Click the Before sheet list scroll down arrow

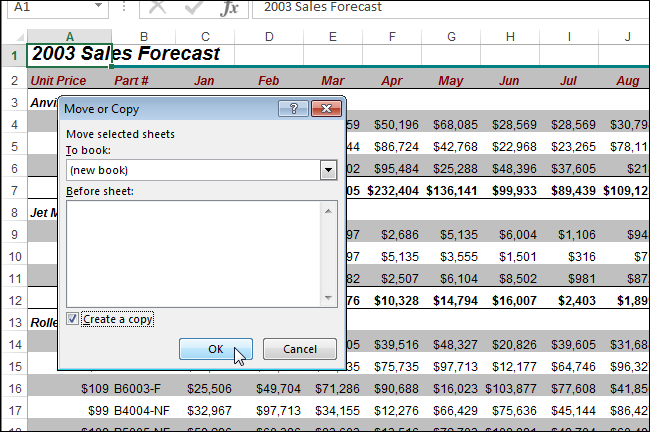click(x=328, y=297)
